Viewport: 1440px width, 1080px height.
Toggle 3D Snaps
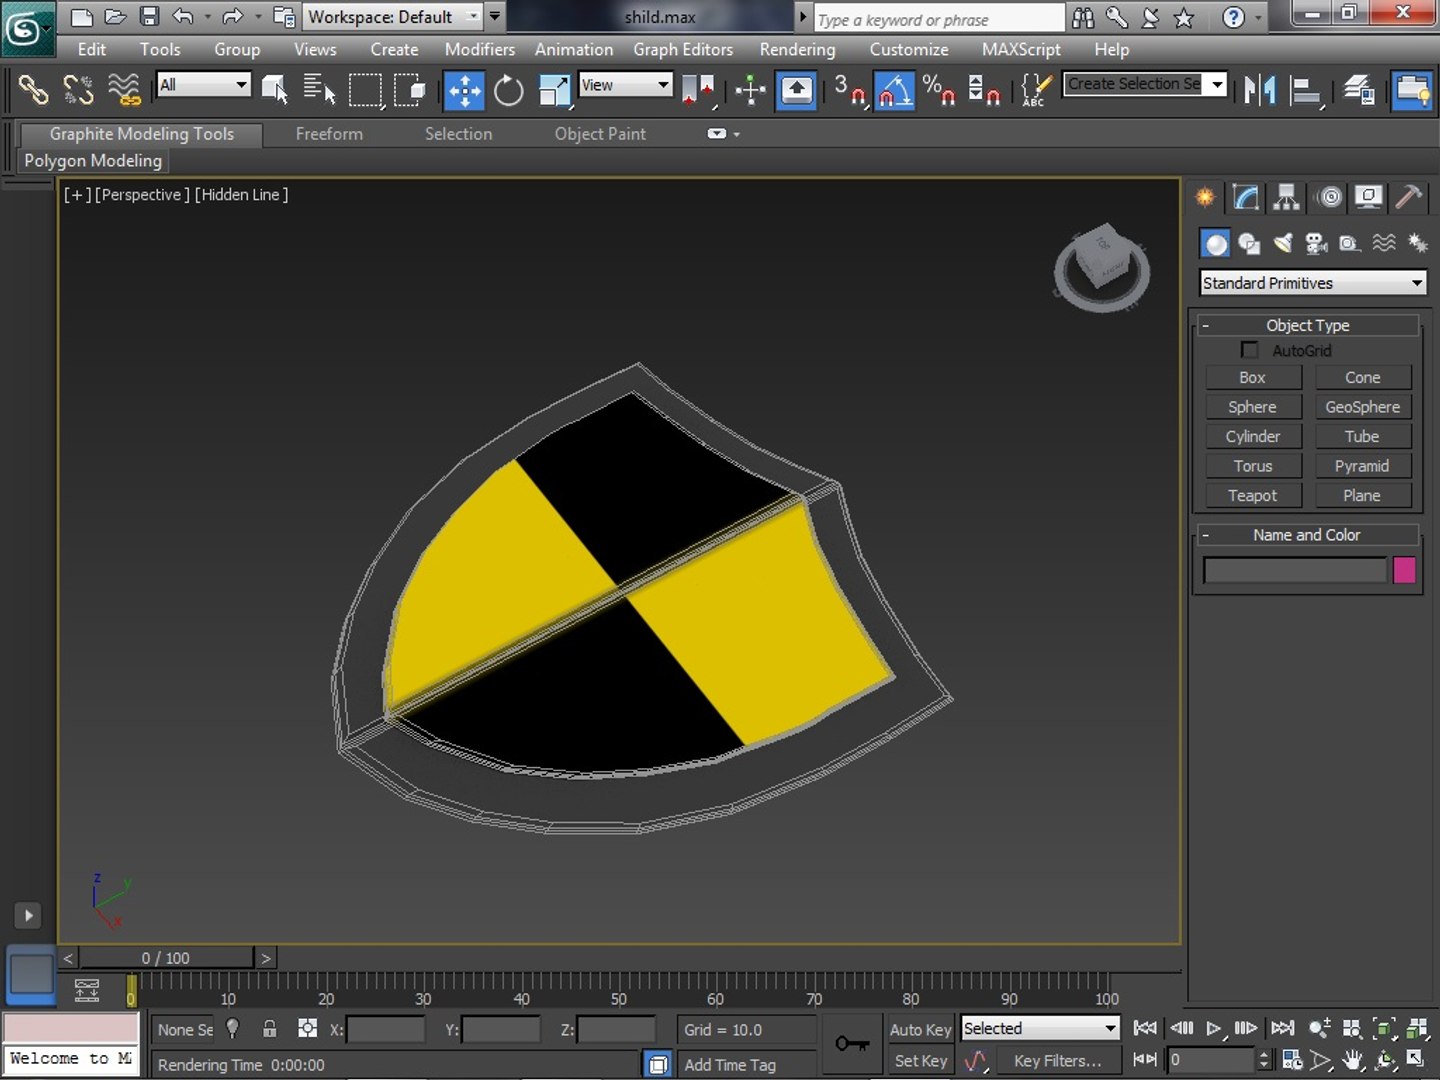pos(850,90)
